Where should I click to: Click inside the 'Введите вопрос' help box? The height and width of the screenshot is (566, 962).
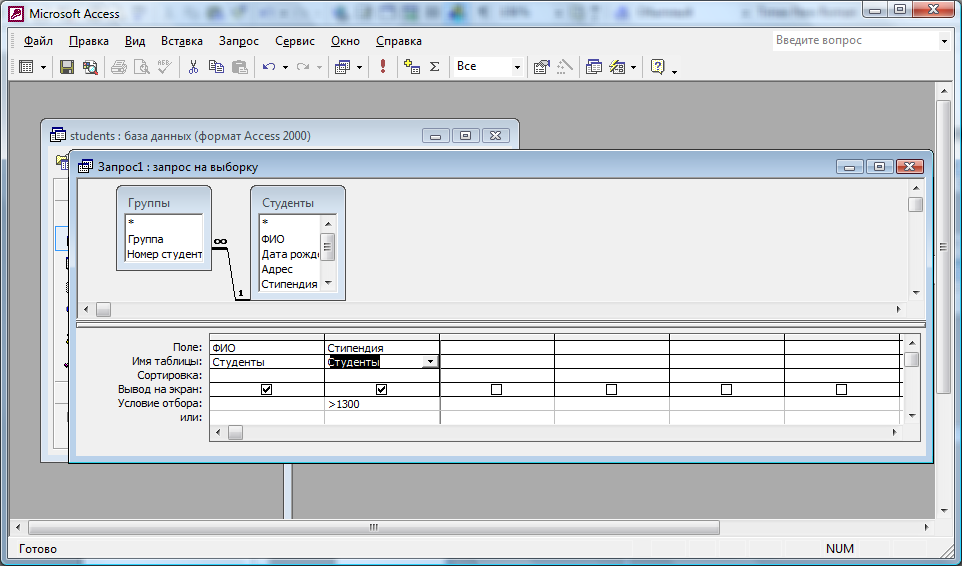855,40
